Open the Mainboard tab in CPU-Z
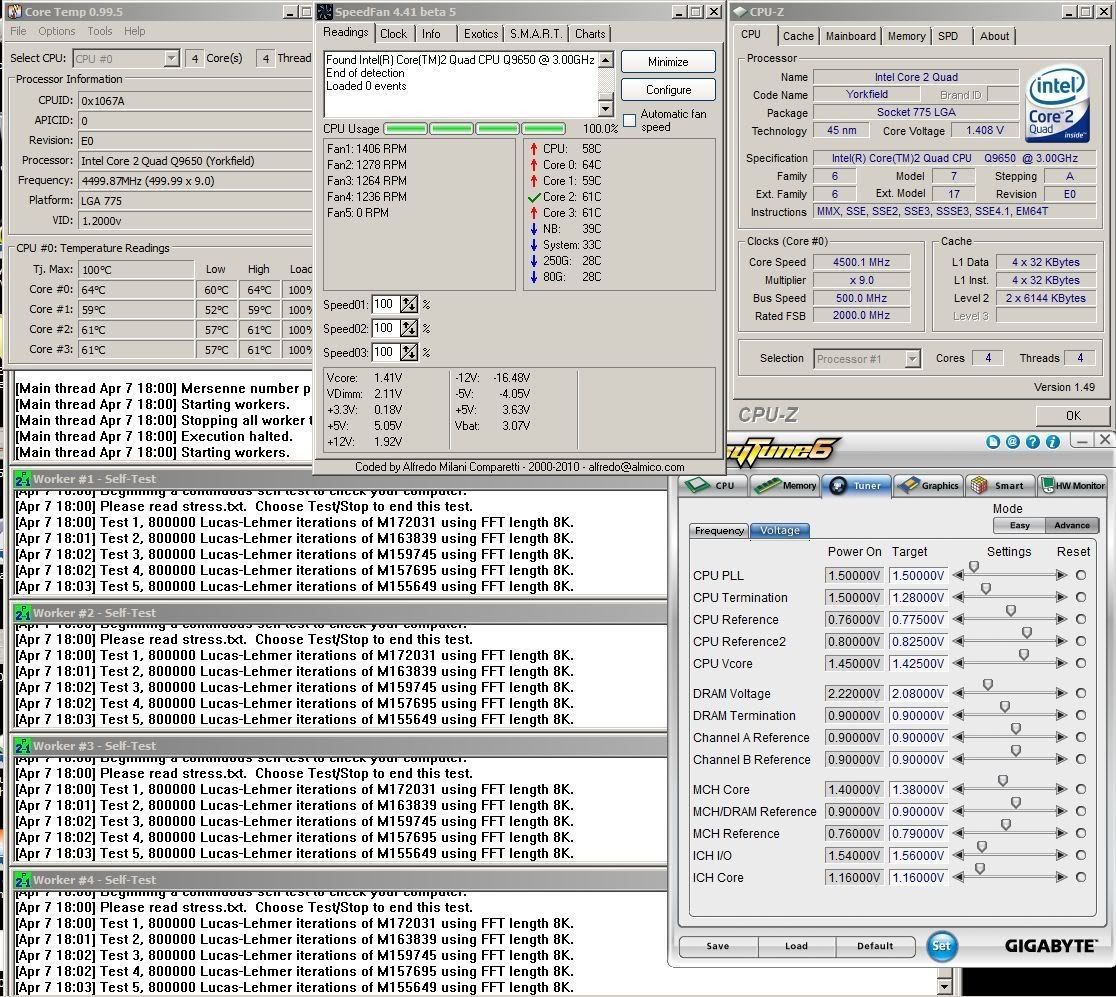Image resolution: width=1116 pixels, height=997 pixels. (x=851, y=36)
